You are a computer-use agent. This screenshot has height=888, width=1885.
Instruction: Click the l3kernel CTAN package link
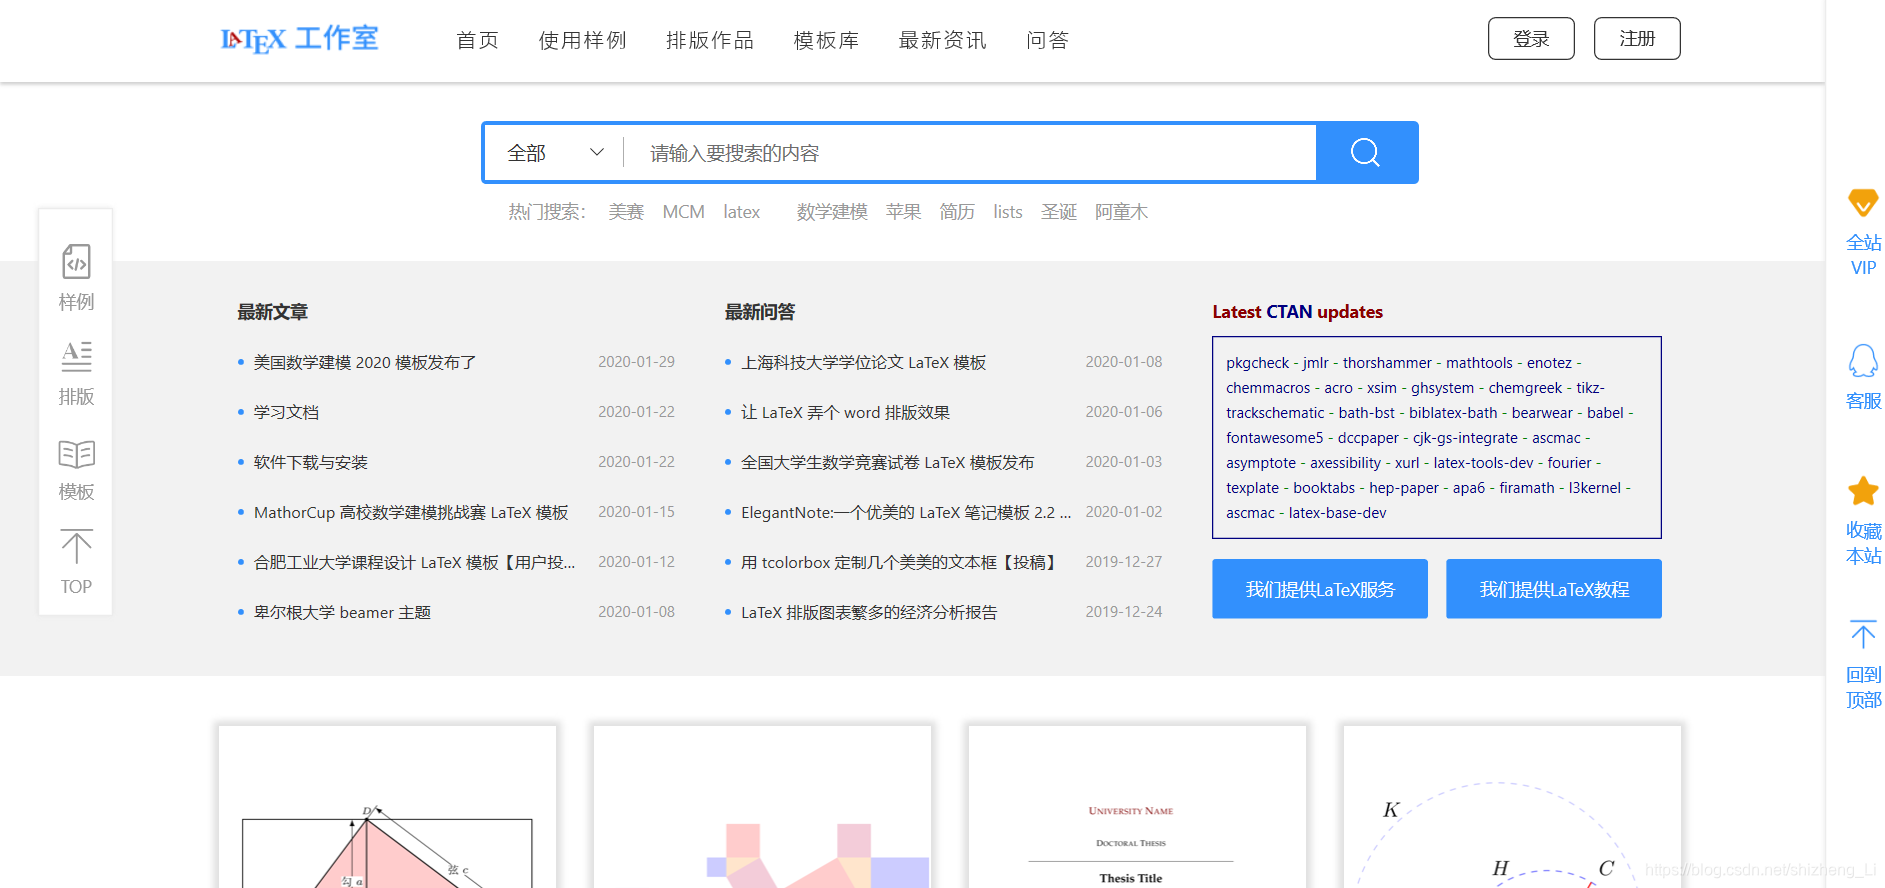tap(1594, 488)
